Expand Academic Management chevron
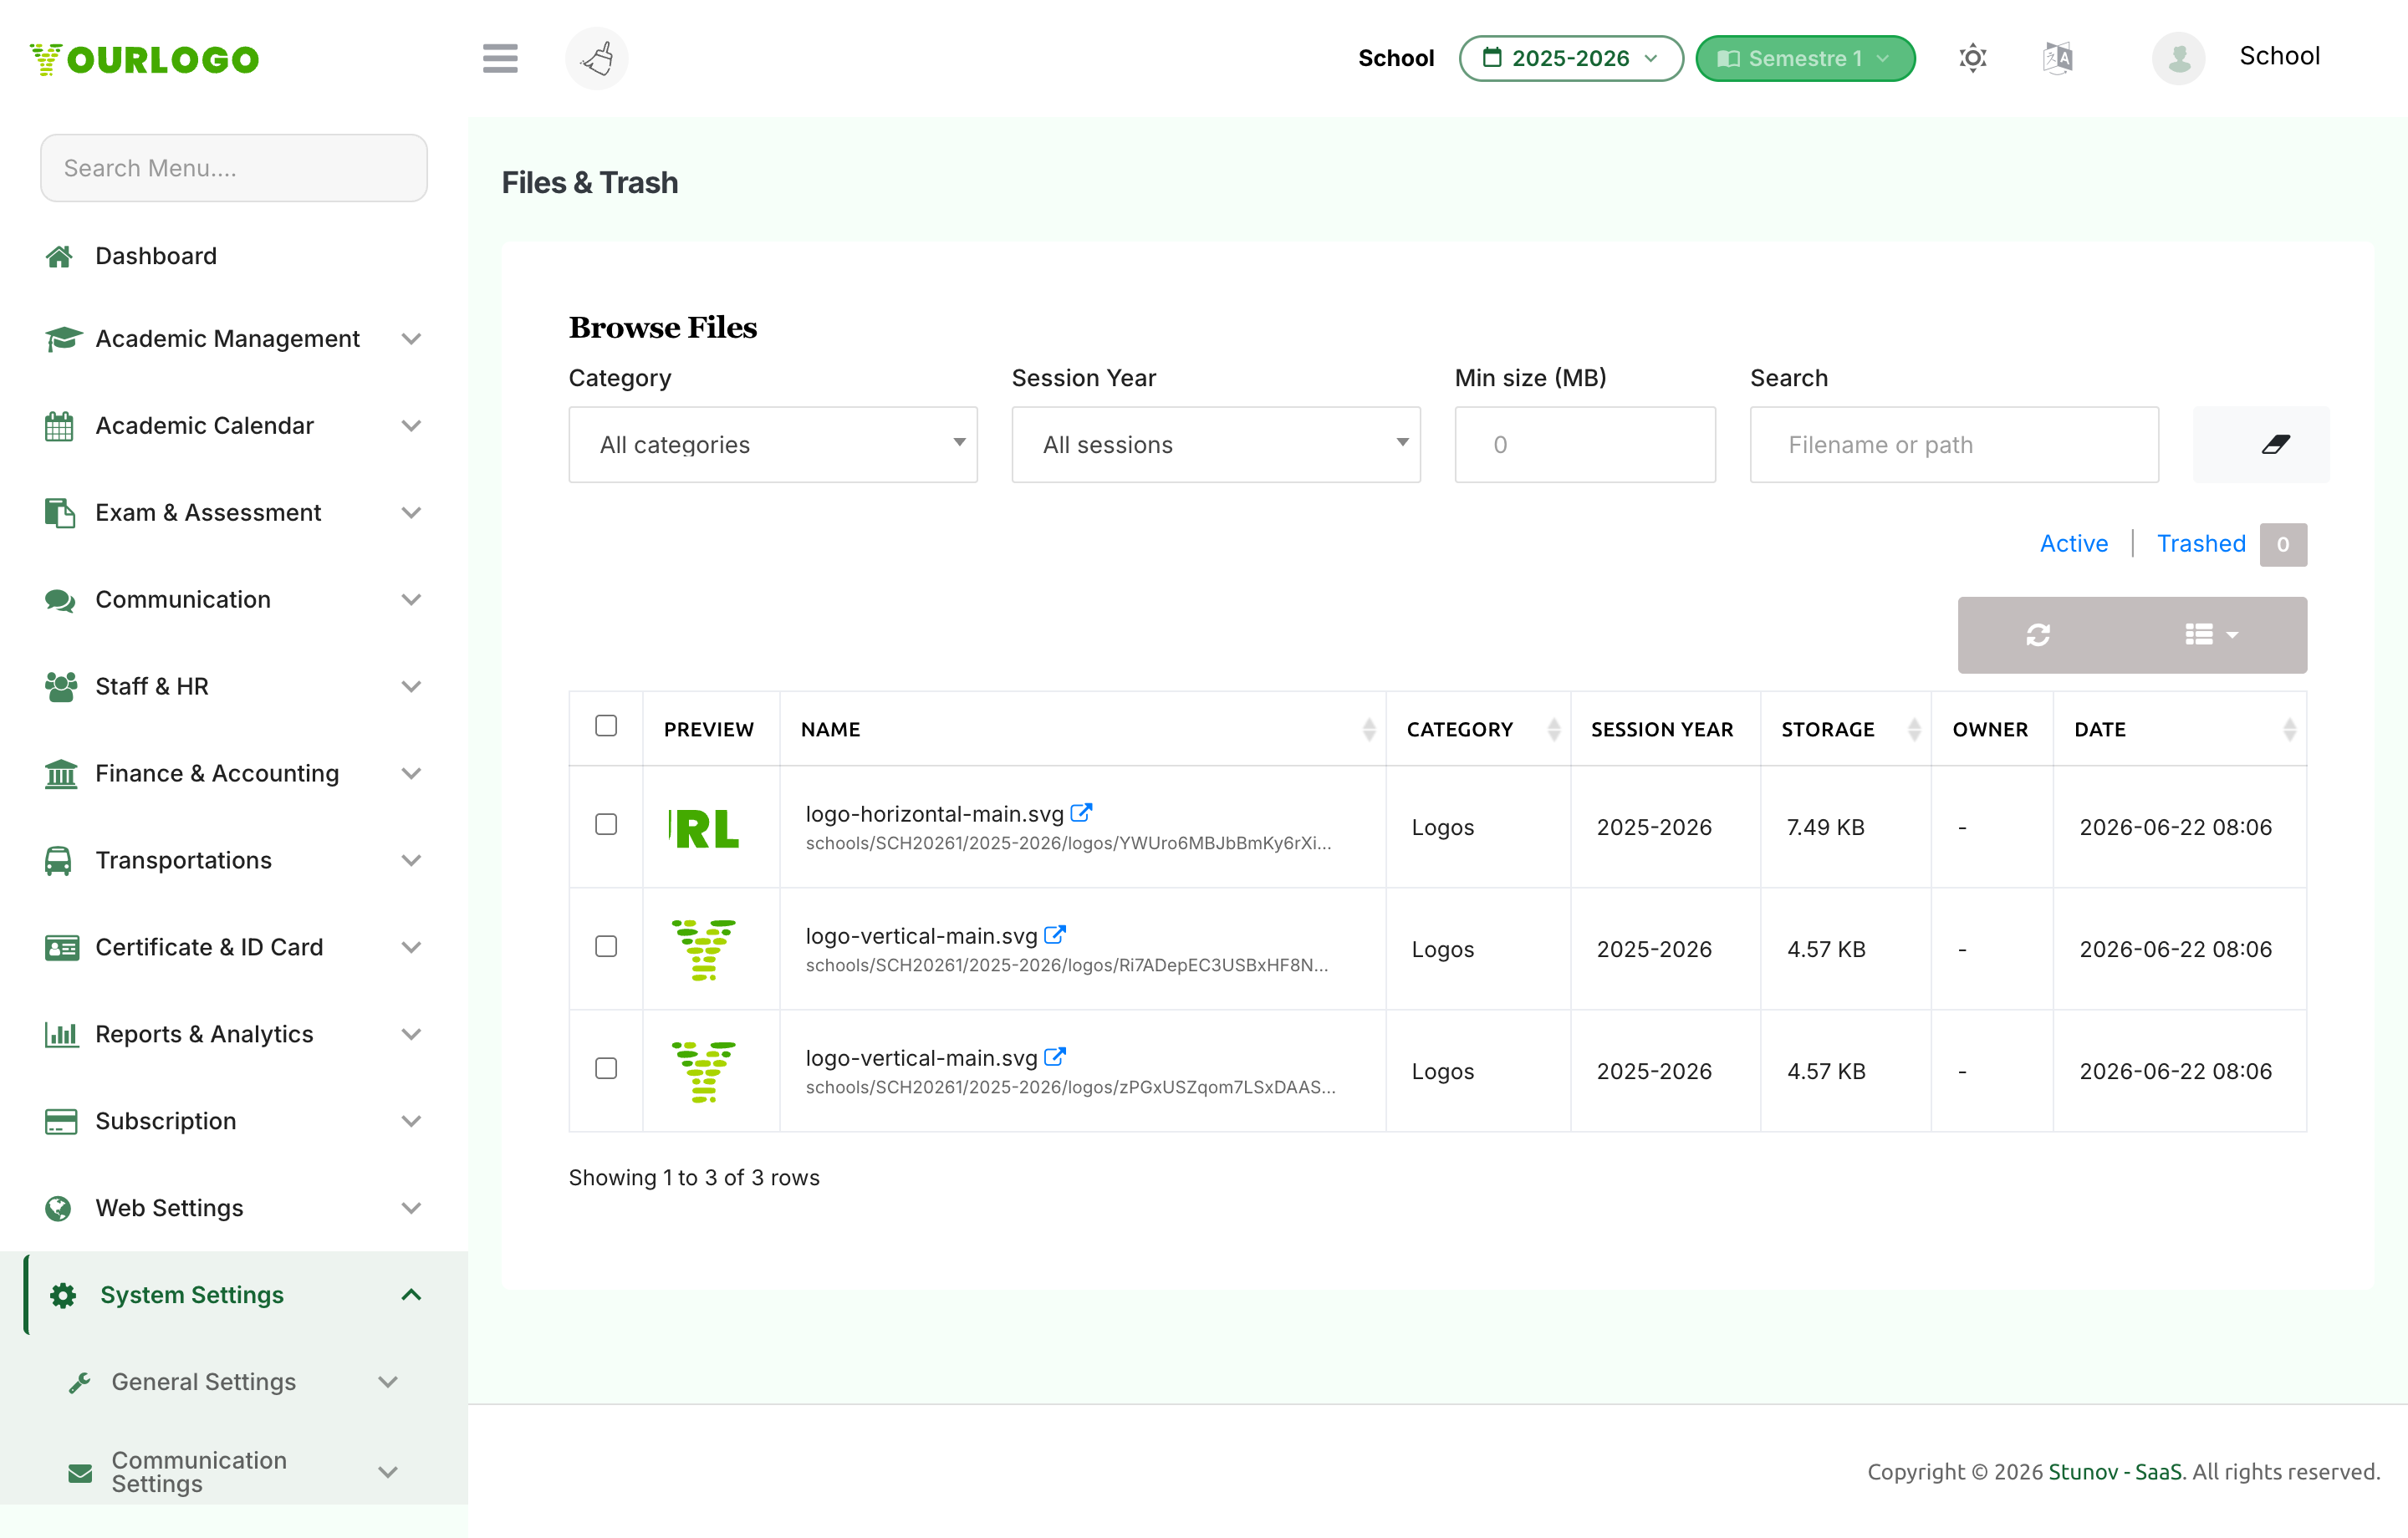Screen dimensions: 2408x1538 coord(411,339)
